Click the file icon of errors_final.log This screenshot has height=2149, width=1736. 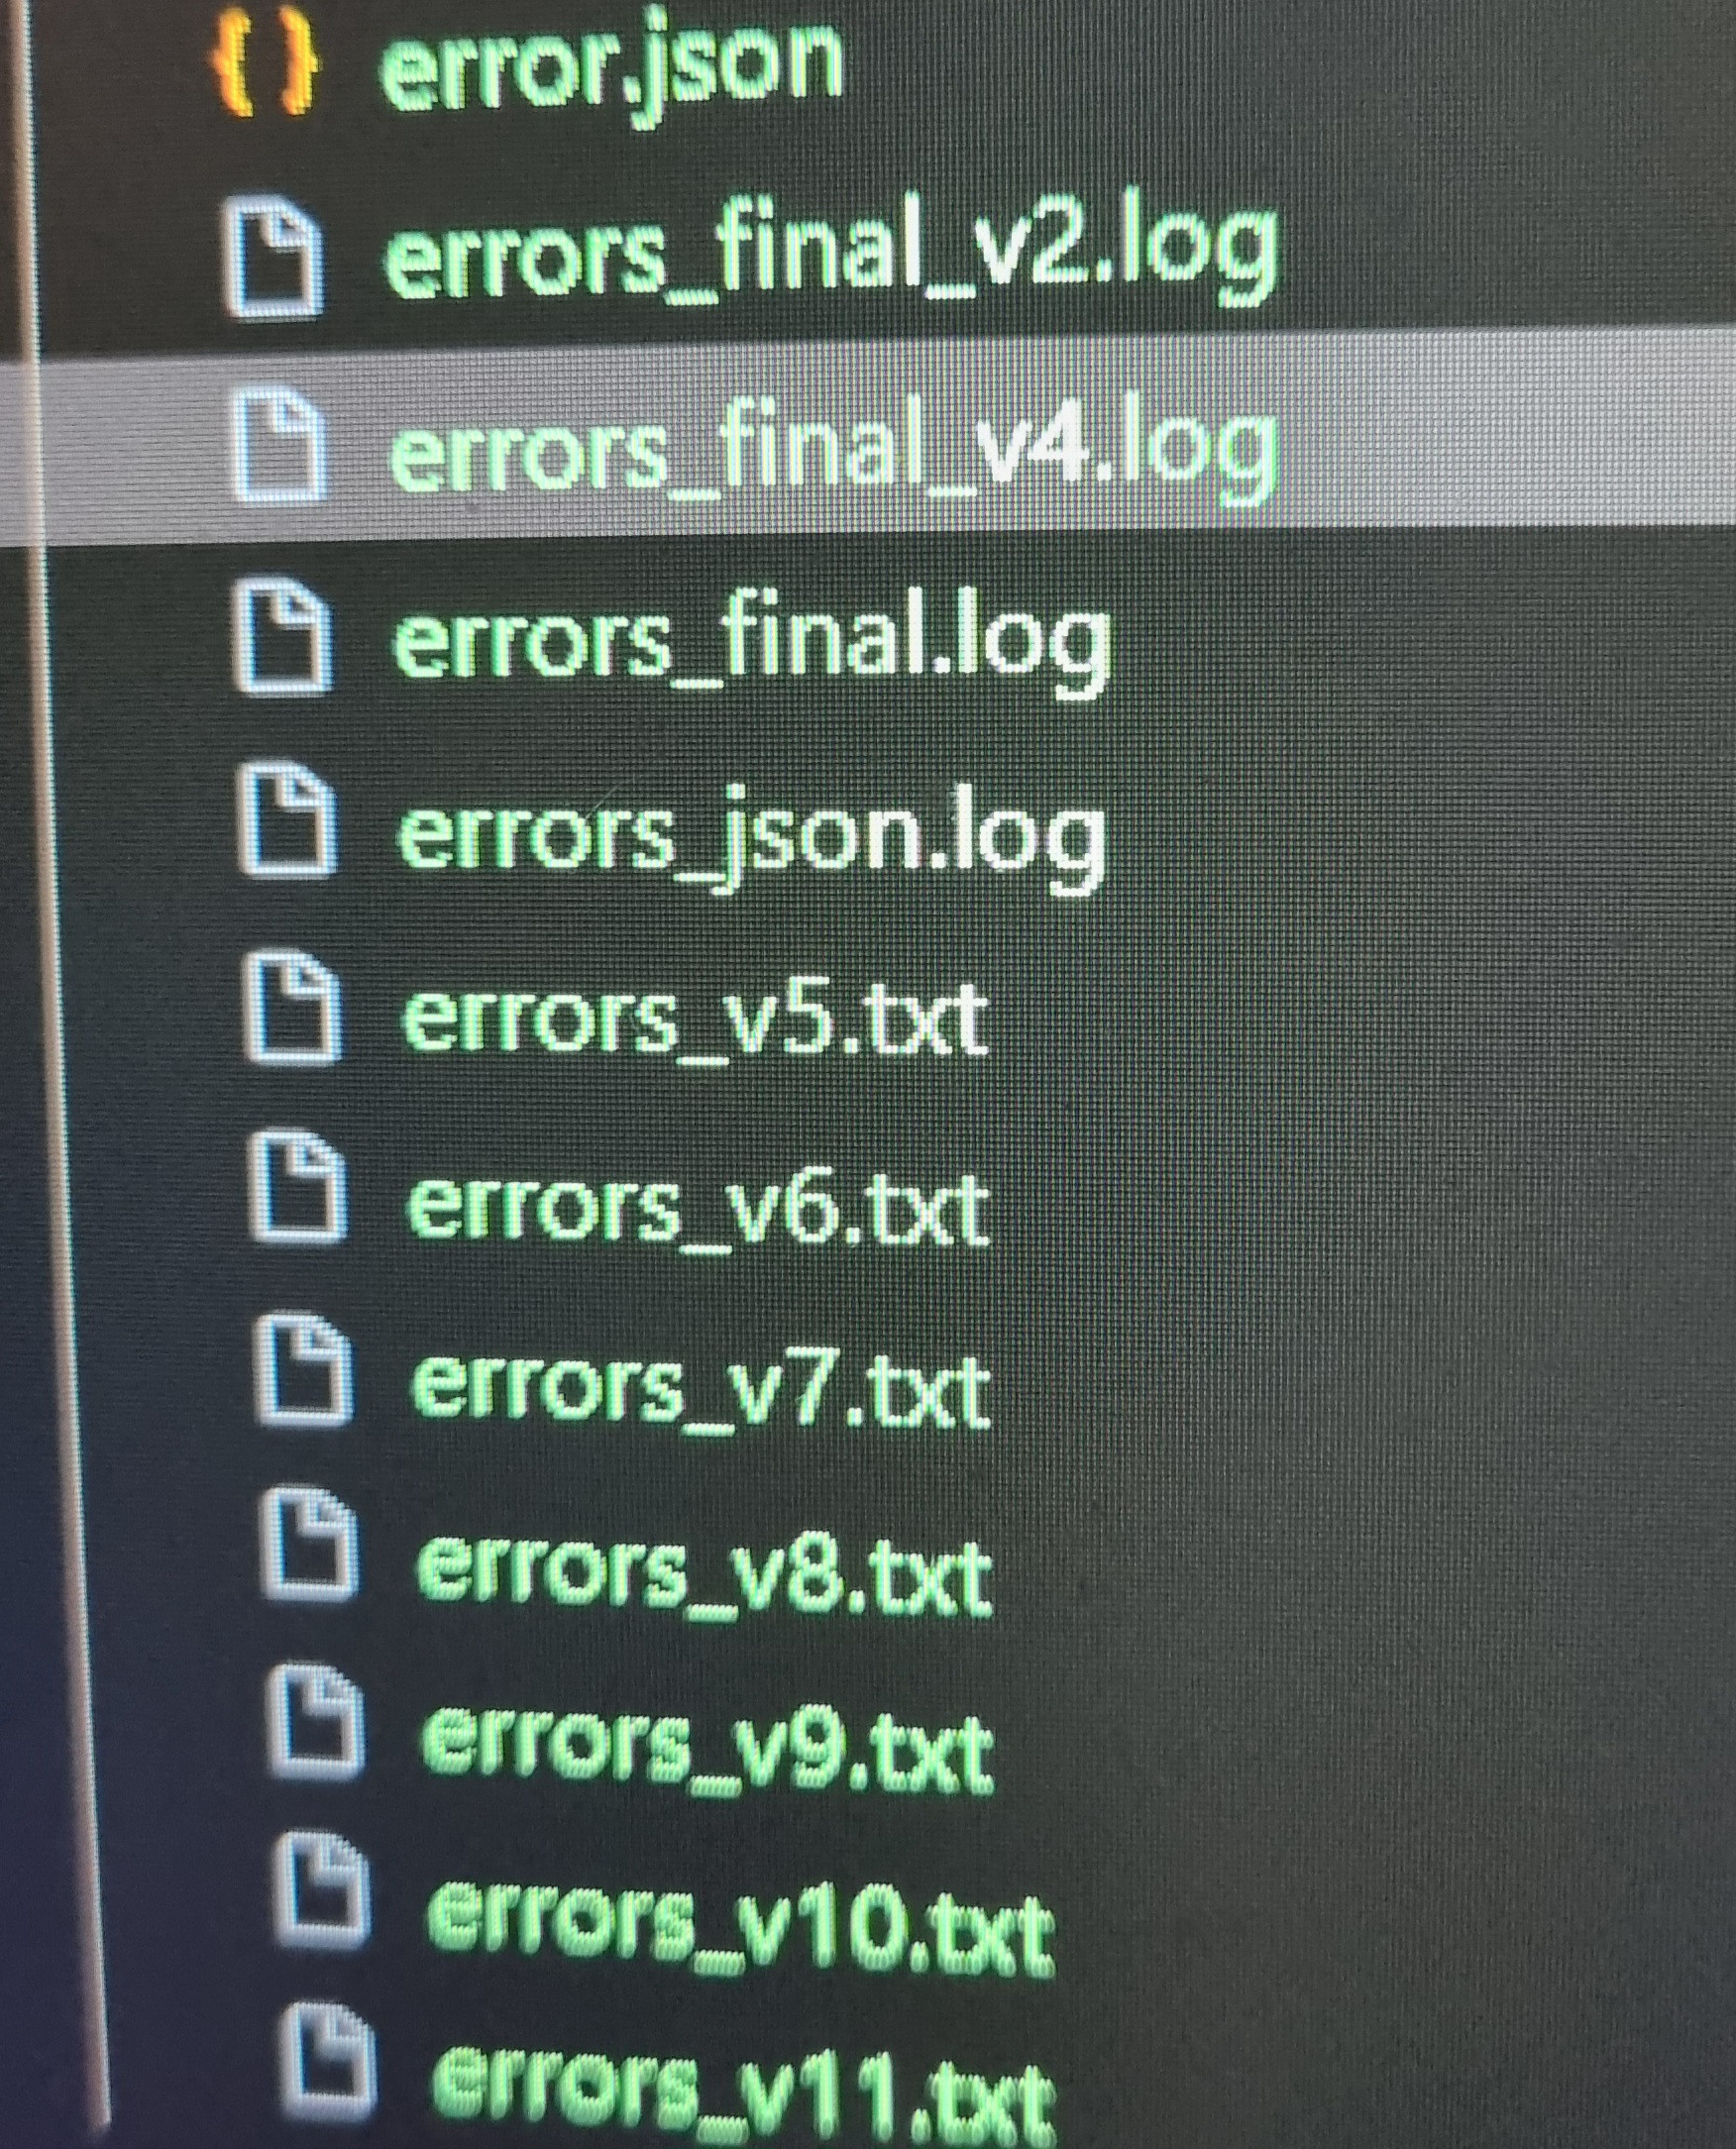tap(283, 635)
